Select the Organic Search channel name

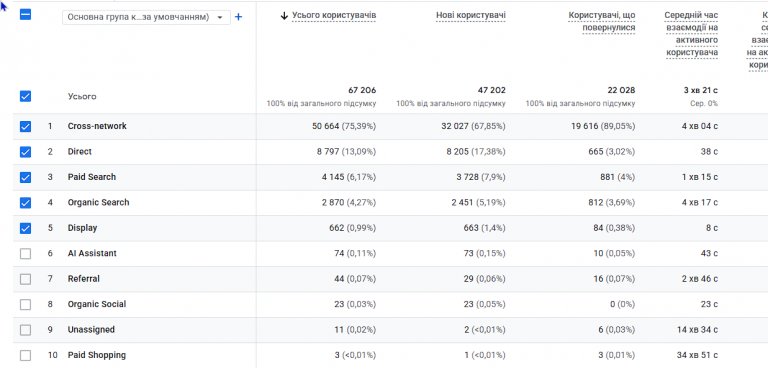(x=98, y=203)
